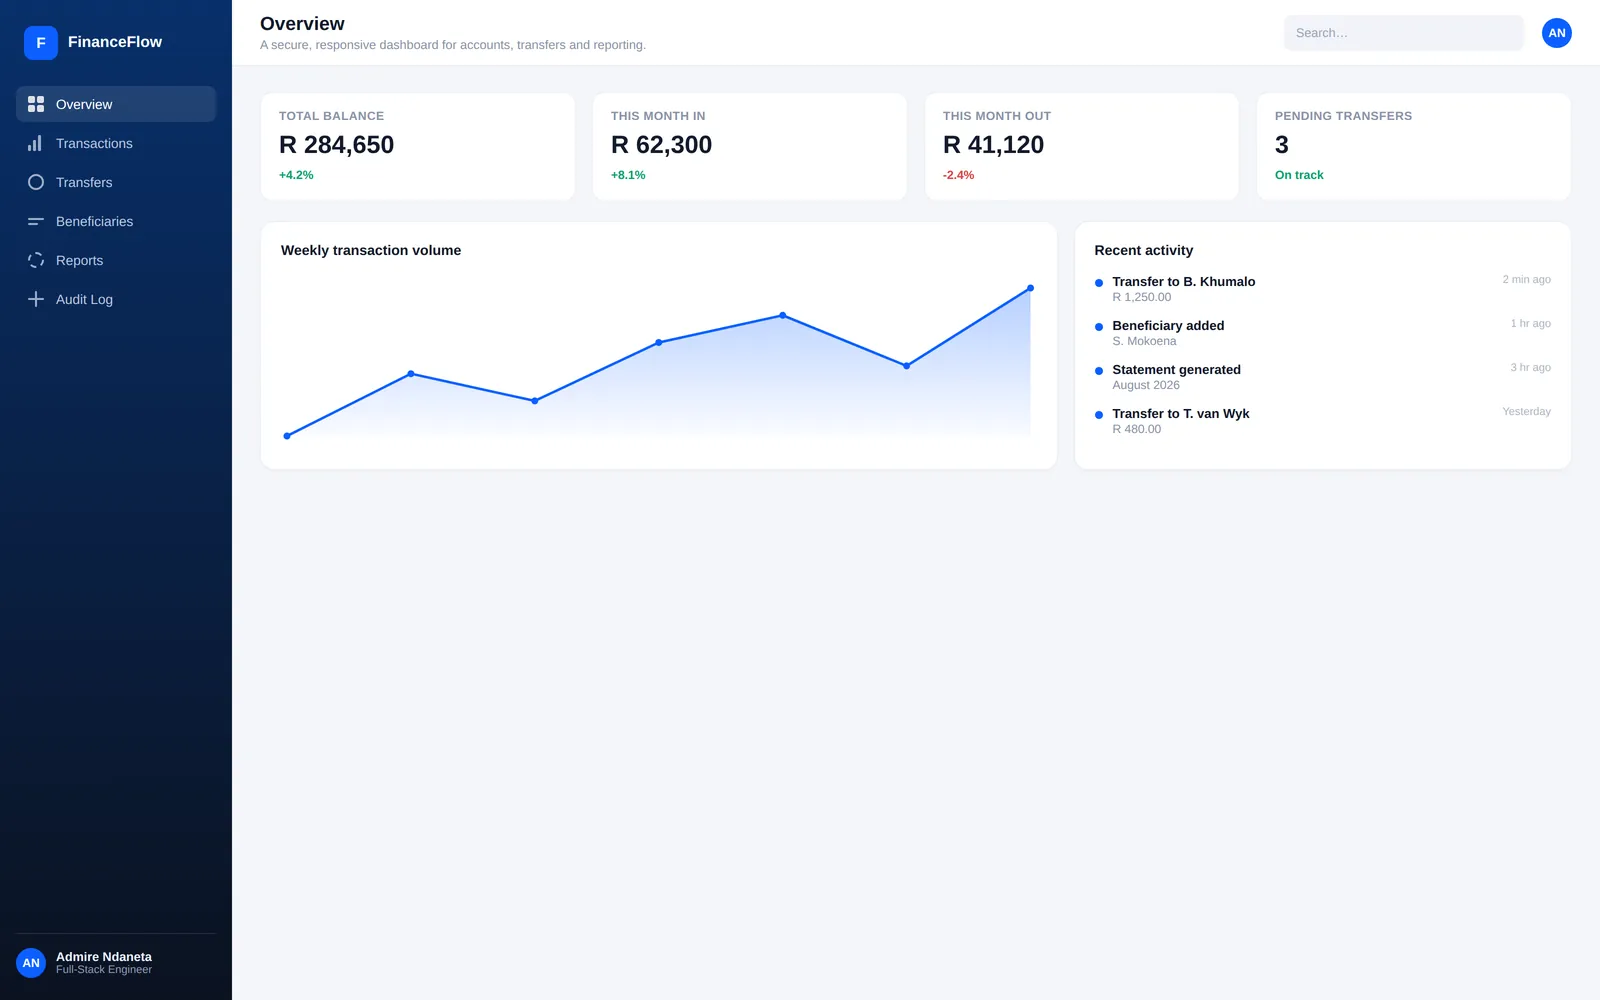1600x1000 pixels.
Task: Click the FinanceFlow F logo icon
Action: click(x=41, y=43)
